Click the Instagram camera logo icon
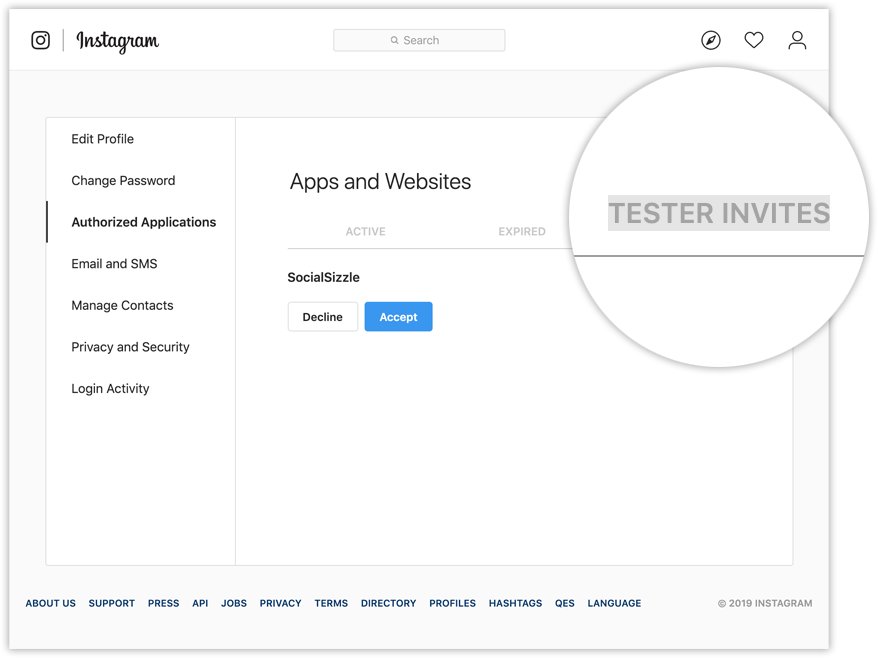This screenshot has height=658, width=878. tap(40, 40)
